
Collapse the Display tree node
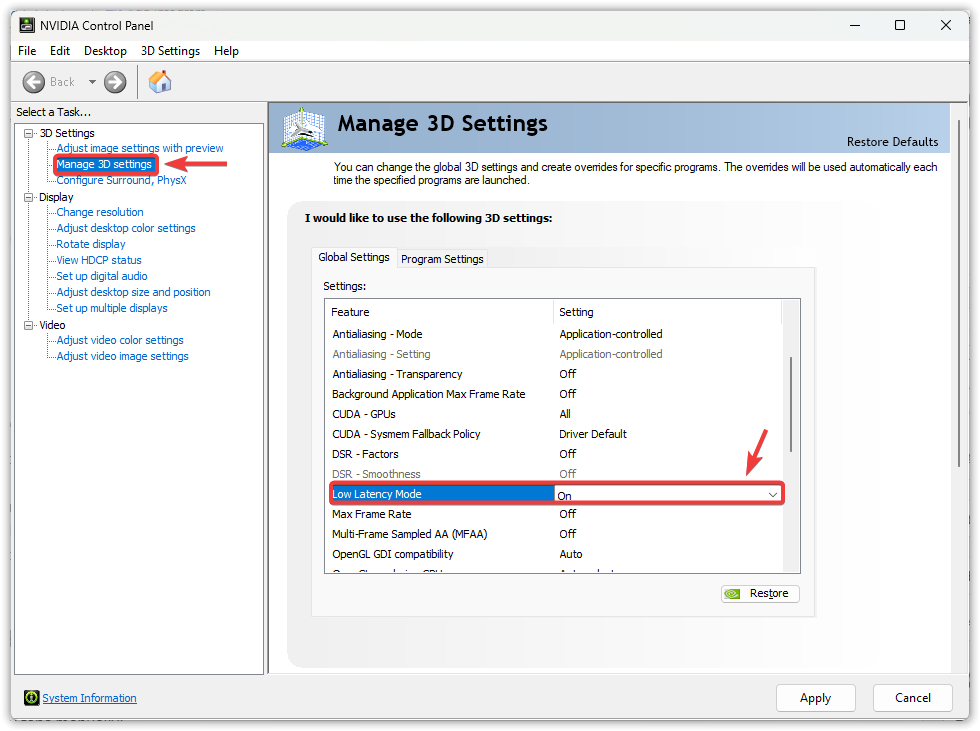click(29, 197)
